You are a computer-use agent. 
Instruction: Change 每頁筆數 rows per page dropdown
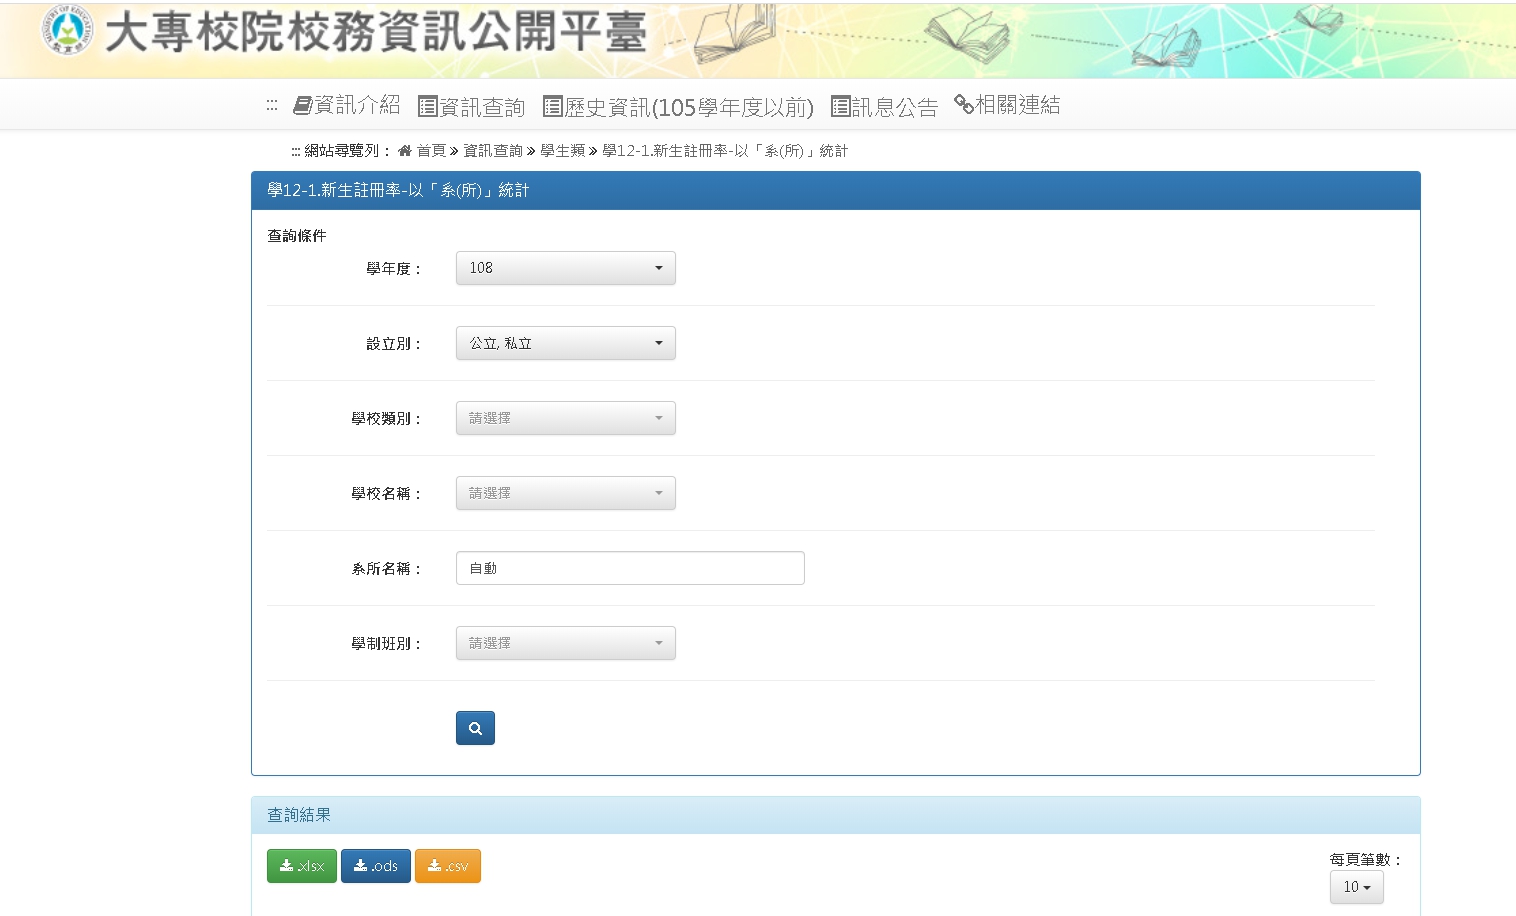1357,887
